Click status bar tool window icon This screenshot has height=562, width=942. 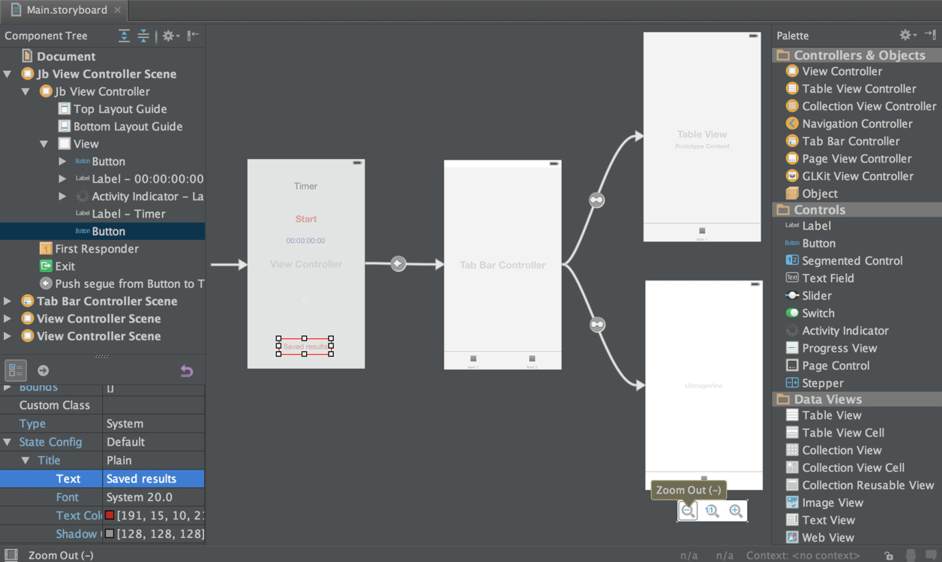click(x=11, y=554)
